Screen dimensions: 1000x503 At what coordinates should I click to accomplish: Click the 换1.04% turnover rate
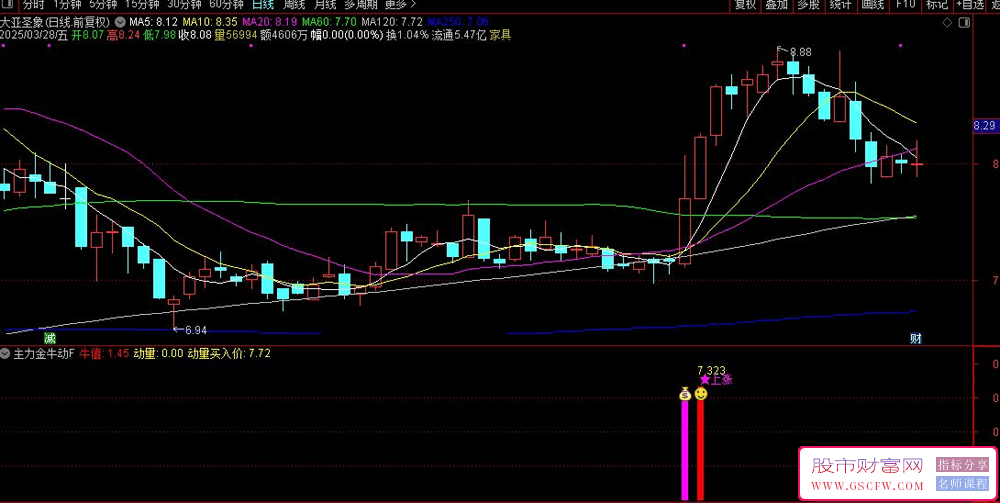click(x=407, y=35)
